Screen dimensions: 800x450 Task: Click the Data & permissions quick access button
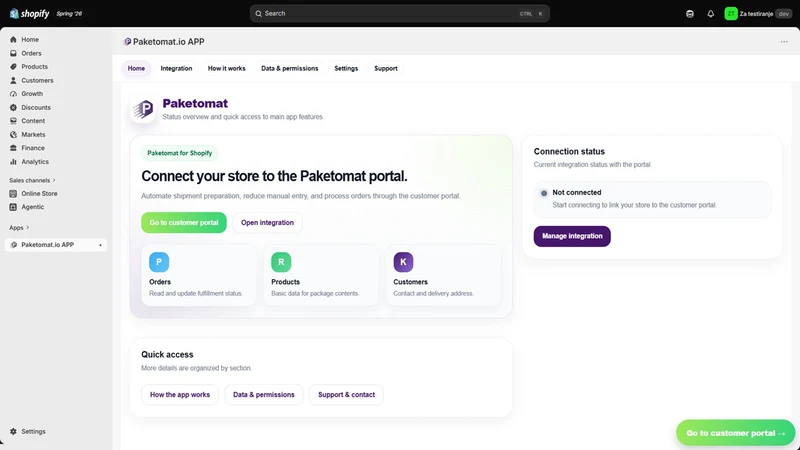click(264, 394)
